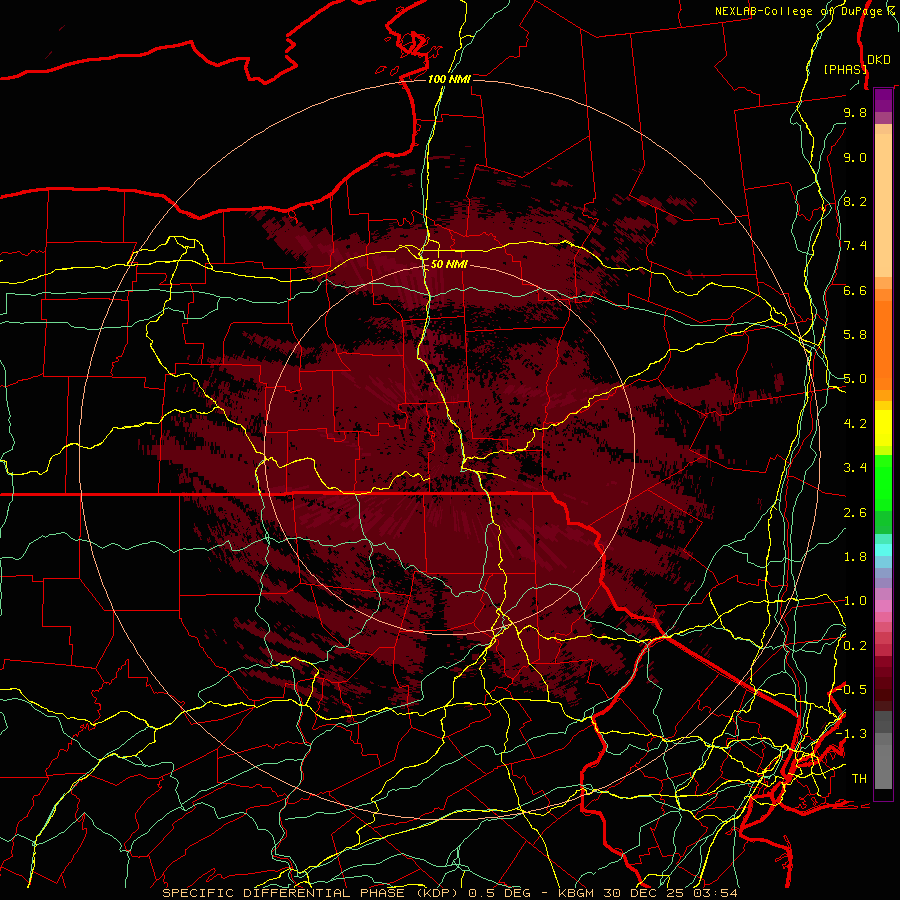This screenshot has width=900, height=900.
Task: Pick the yellow swatch beside 4.2
Action: (x=883, y=428)
